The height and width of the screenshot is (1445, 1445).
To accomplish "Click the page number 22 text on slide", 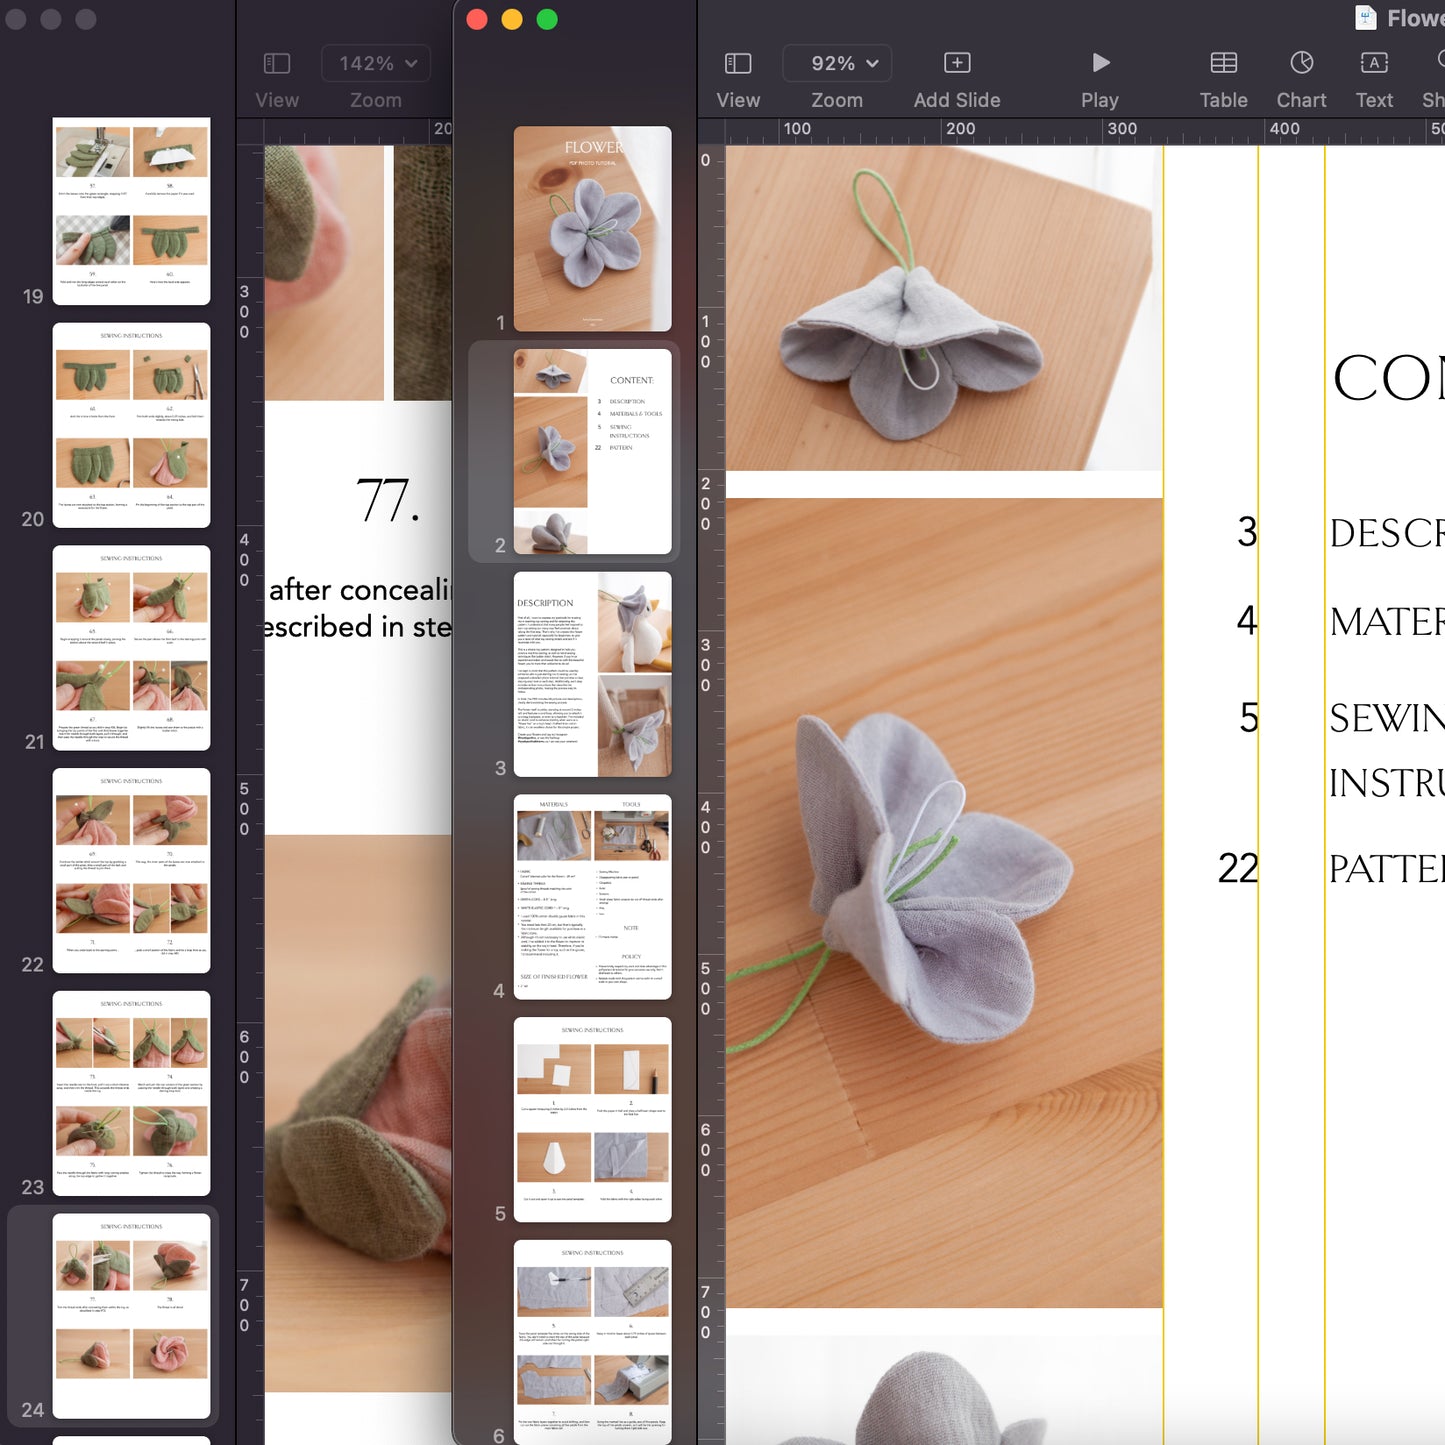I will [1238, 868].
